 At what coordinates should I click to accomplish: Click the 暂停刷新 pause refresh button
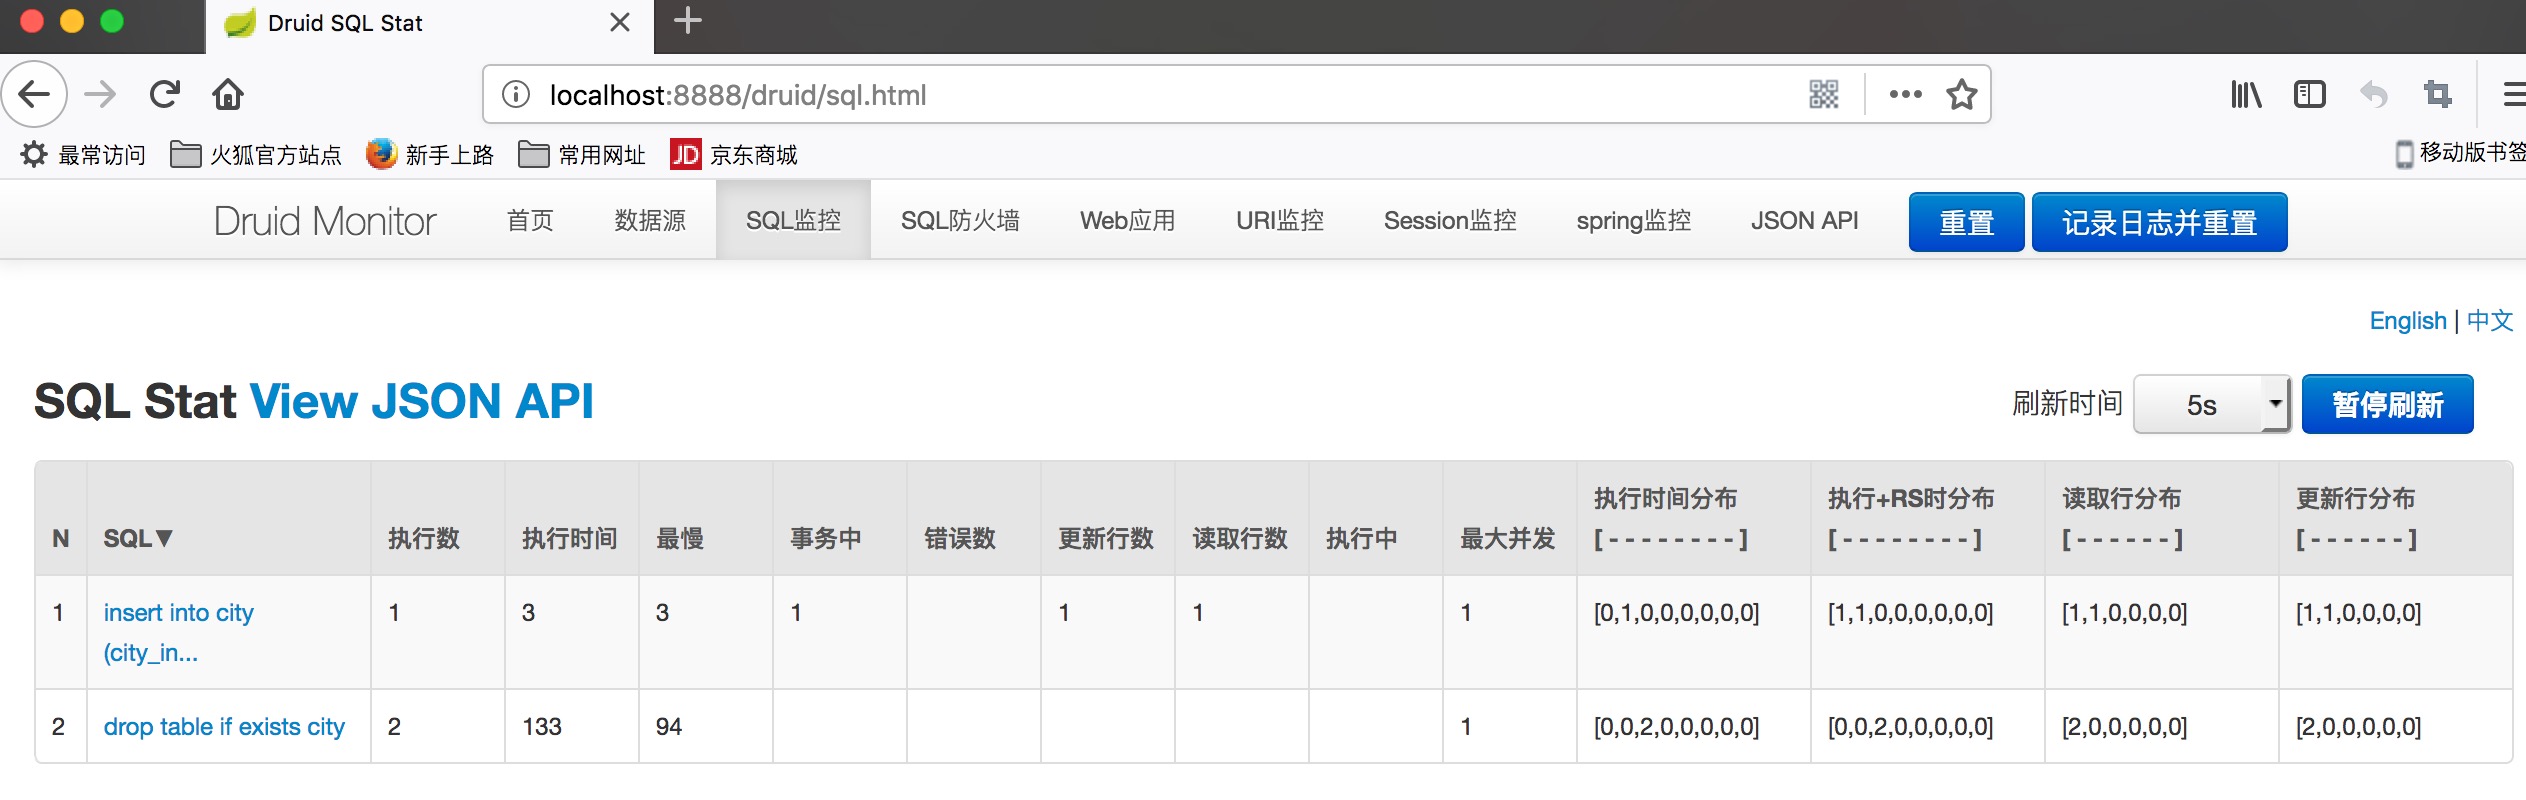click(x=2388, y=404)
